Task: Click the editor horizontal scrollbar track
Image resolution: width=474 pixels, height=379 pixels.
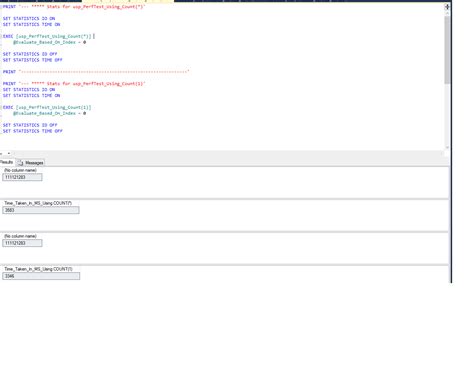Action: [x=228, y=154]
